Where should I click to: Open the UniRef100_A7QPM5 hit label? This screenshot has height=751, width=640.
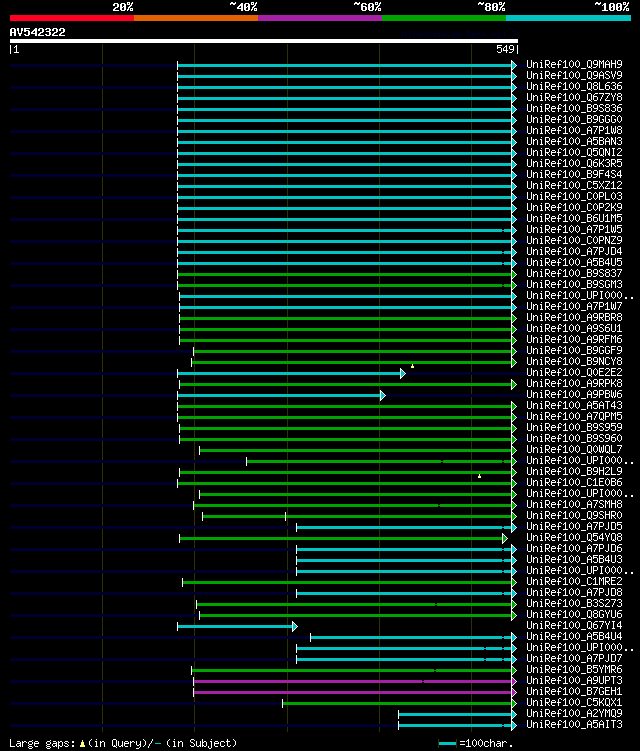click(x=574, y=417)
